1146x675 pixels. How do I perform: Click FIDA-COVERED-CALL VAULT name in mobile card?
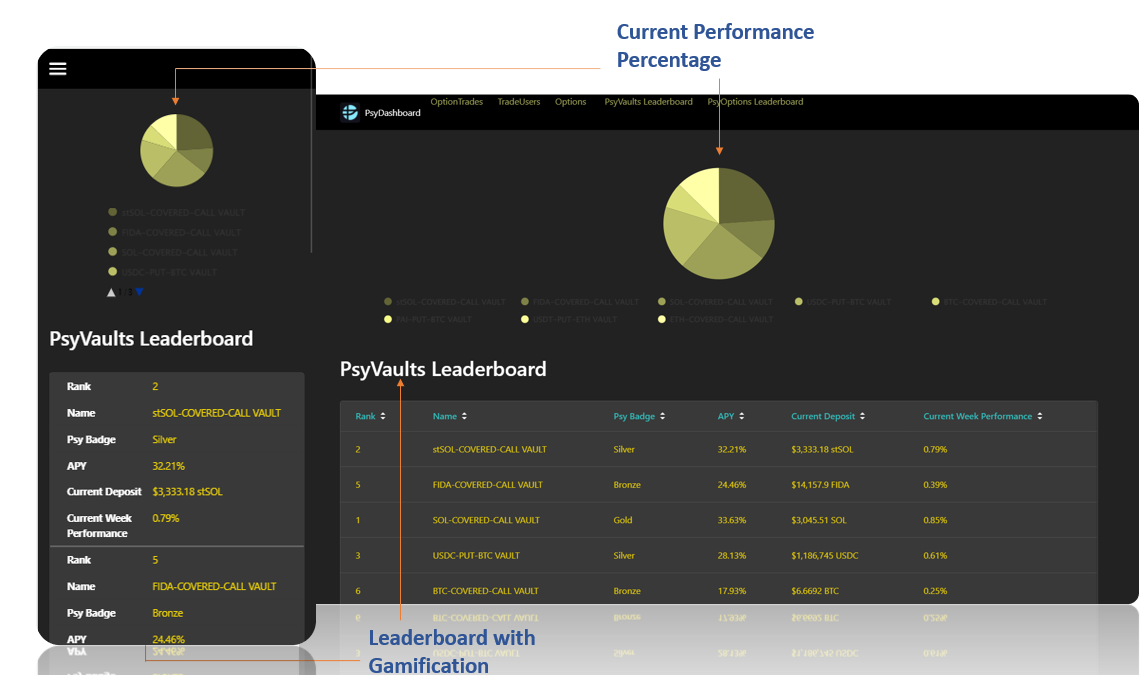click(214, 587)
